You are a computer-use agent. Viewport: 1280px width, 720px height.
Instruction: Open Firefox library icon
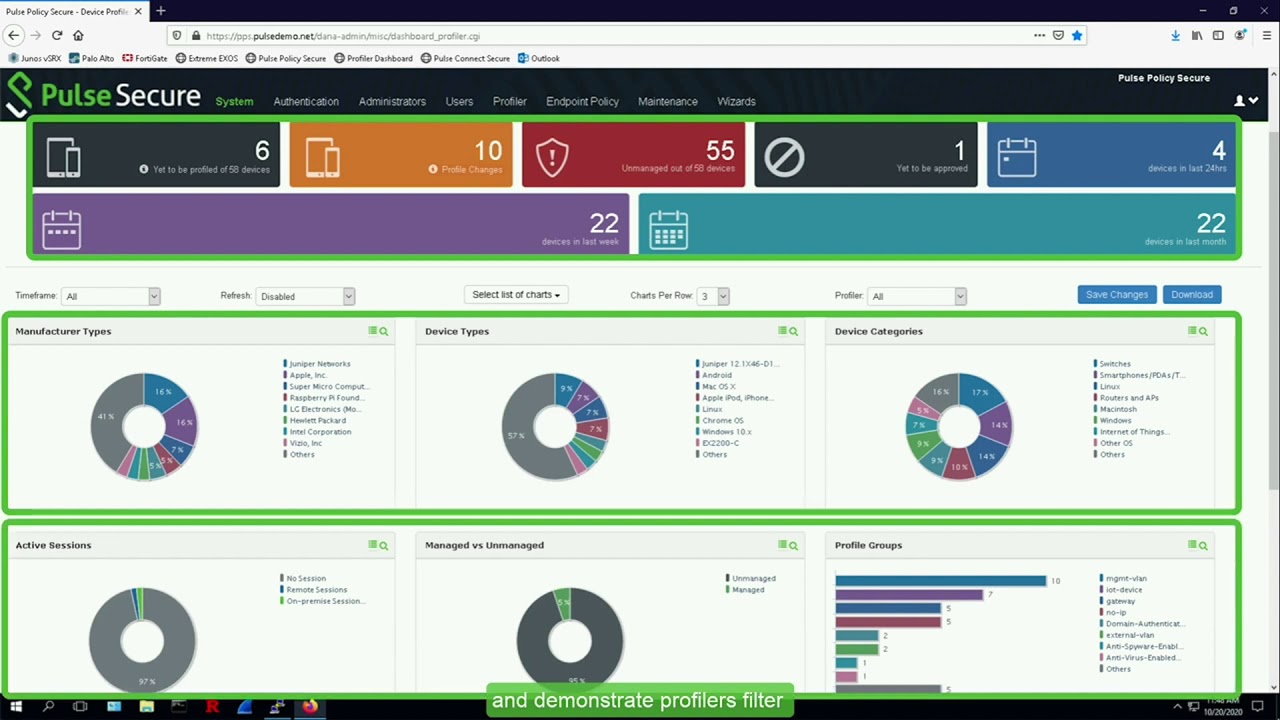(x=1196, y=35)
